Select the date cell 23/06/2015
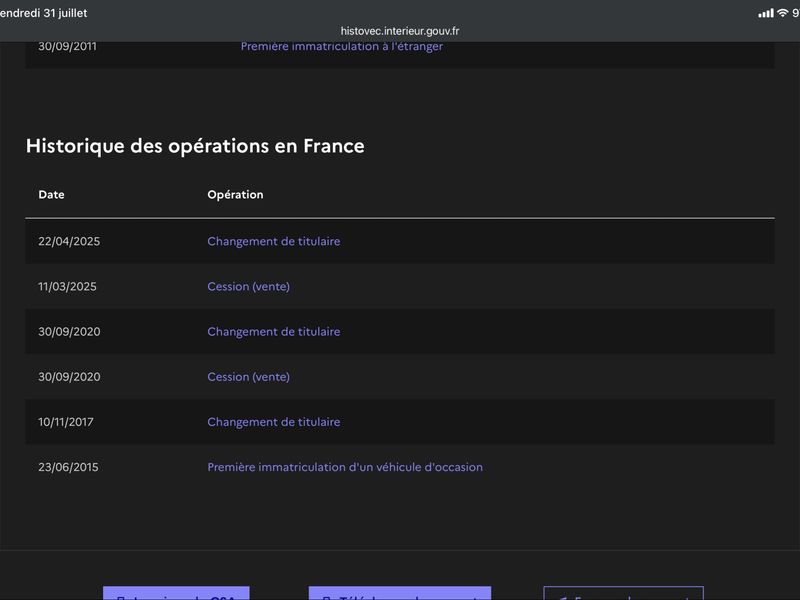Screen dimensions: 800x600 [x=68, y=467]
